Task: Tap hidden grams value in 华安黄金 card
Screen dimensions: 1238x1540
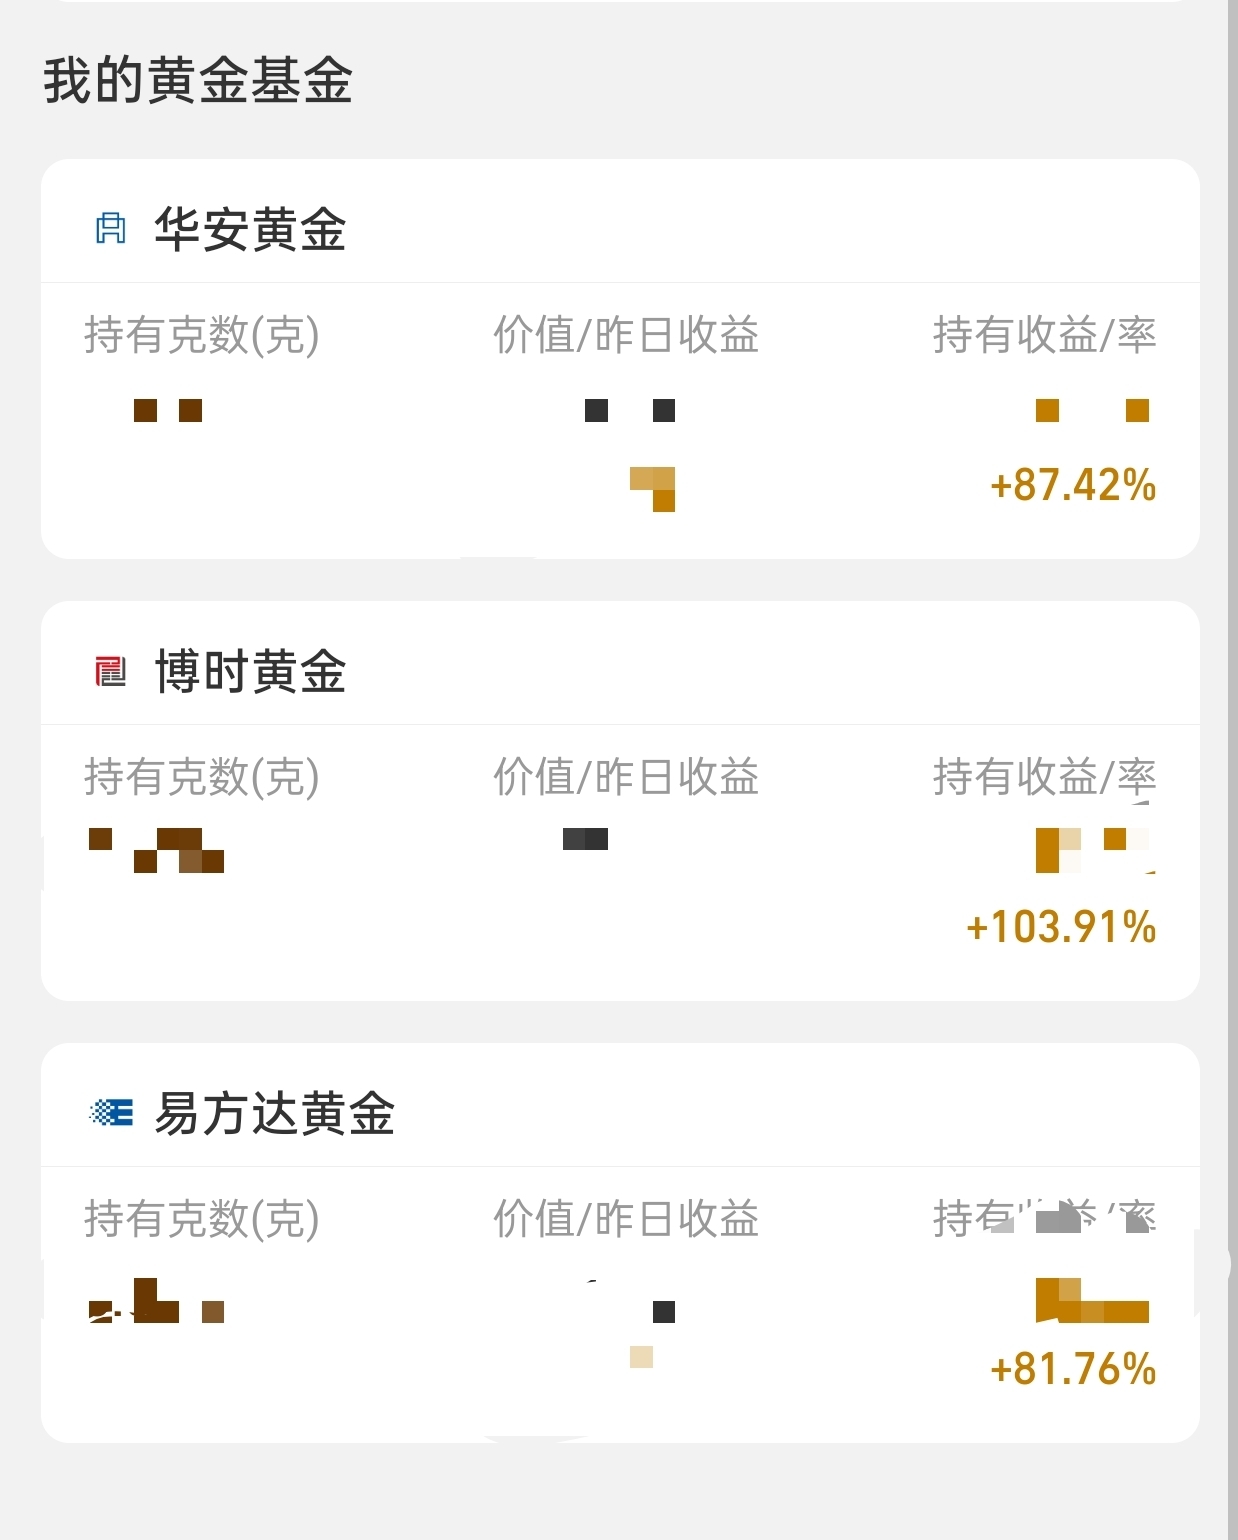Action: (168, 410)
